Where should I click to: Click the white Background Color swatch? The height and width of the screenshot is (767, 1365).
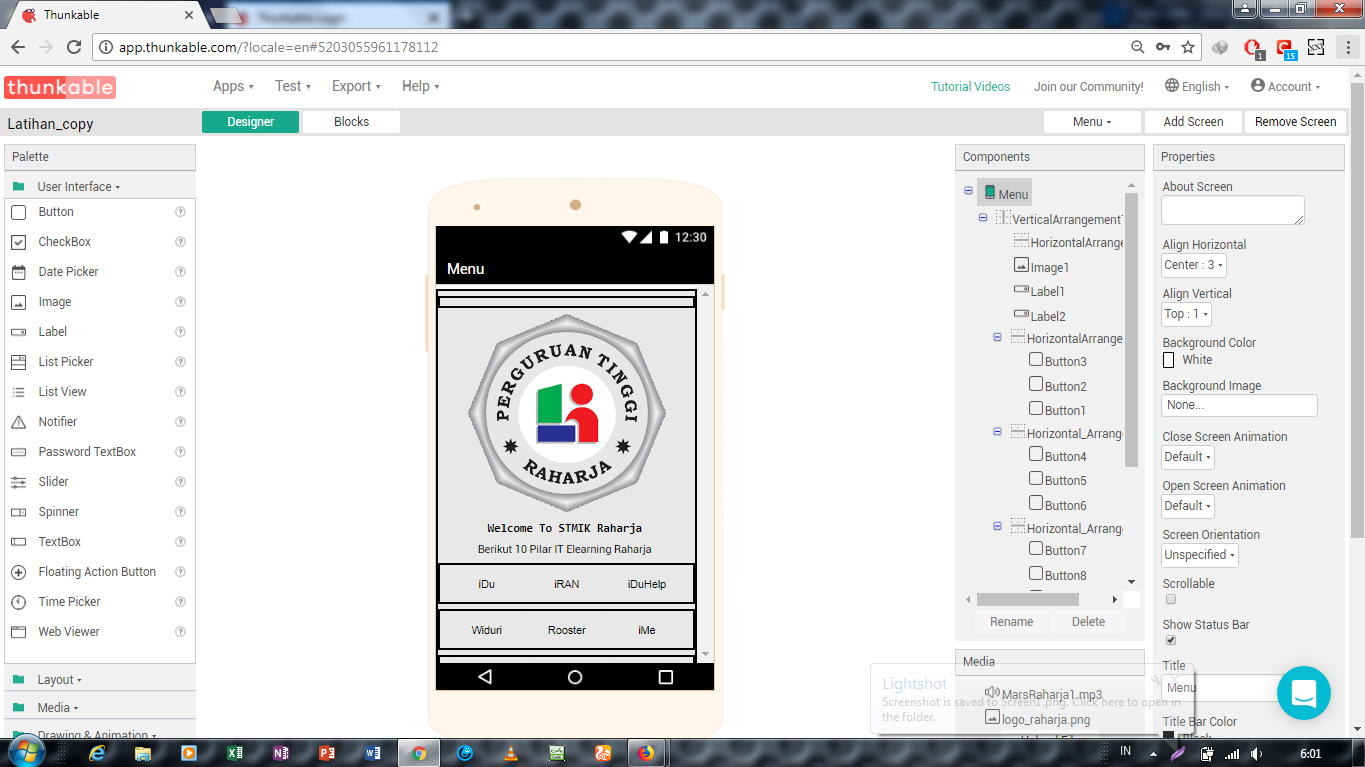click(1169, 360)
